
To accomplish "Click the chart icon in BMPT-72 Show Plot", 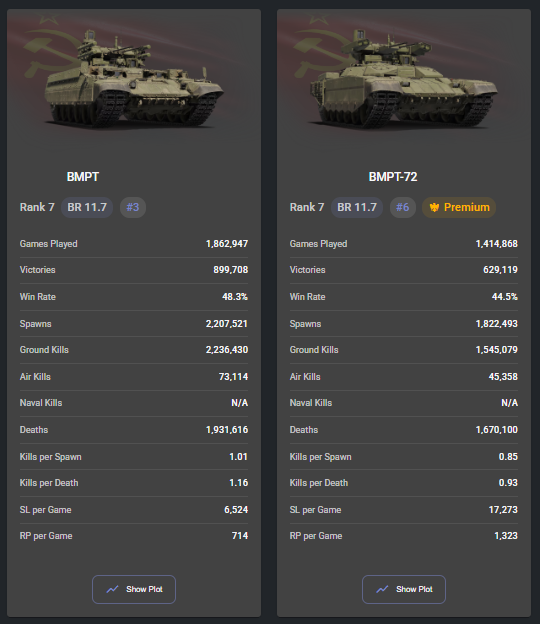I will pyautogui.click(x=382, y=589).
